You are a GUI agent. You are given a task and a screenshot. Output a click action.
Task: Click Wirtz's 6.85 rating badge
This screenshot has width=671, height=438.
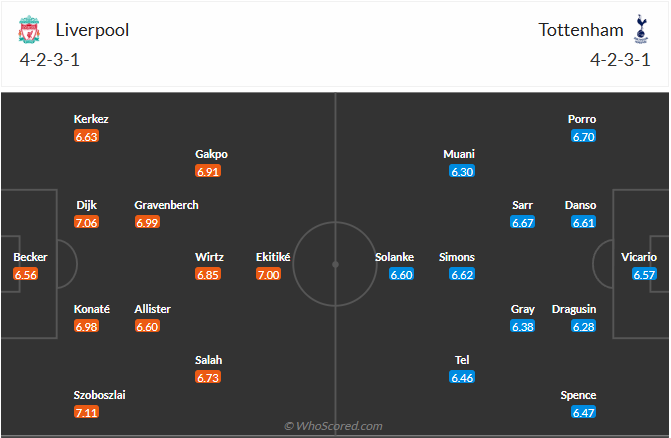pyautogui.click(x=208, y=274)
